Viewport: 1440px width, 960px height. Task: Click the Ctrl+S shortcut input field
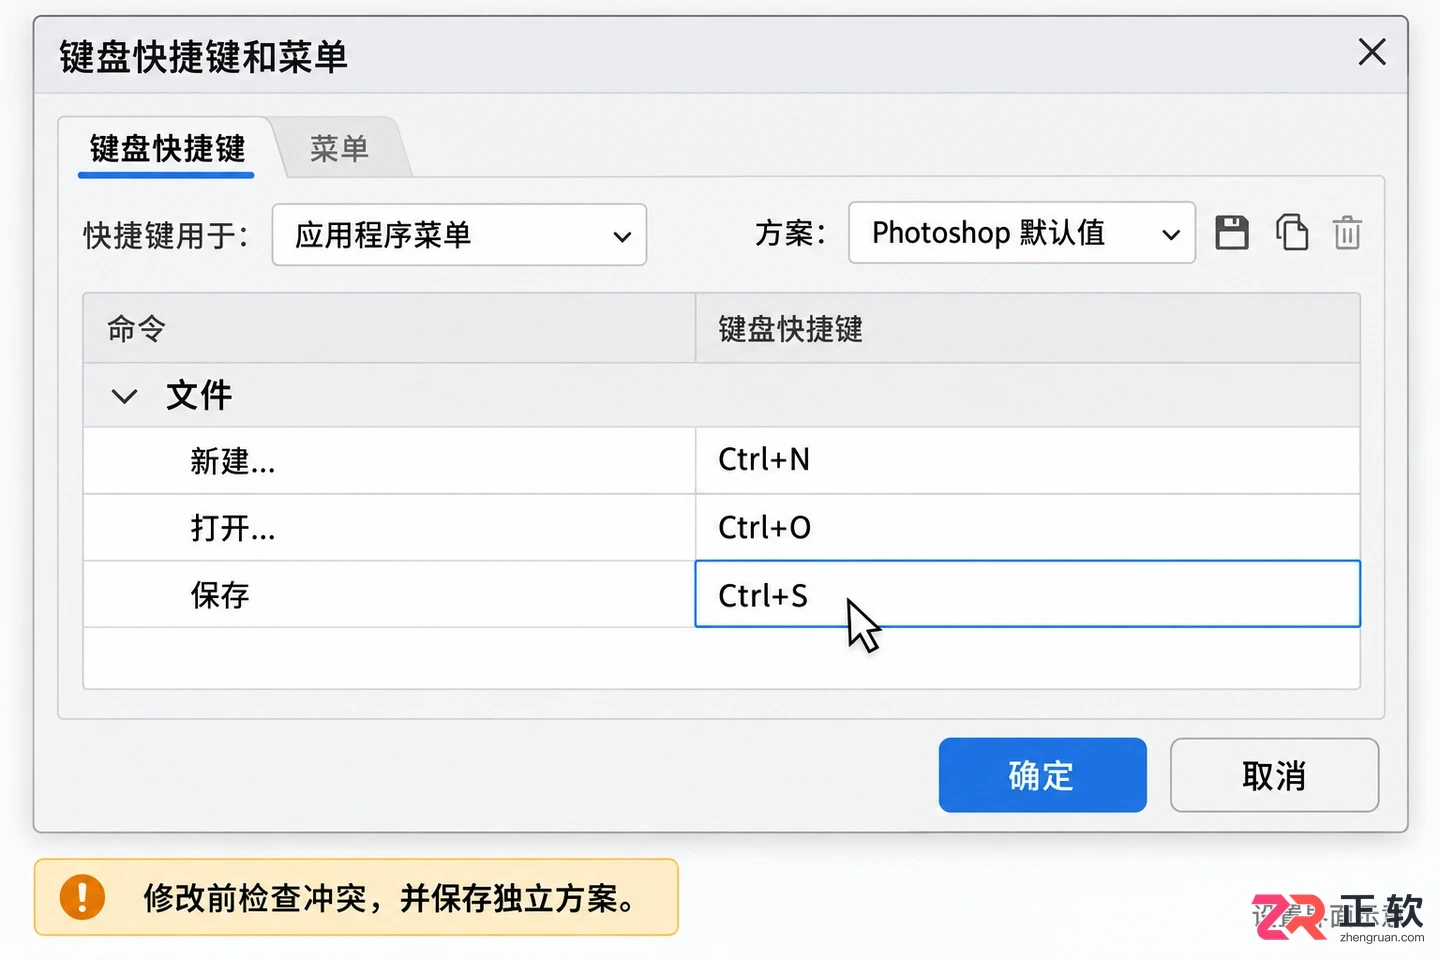(1027, 594)
